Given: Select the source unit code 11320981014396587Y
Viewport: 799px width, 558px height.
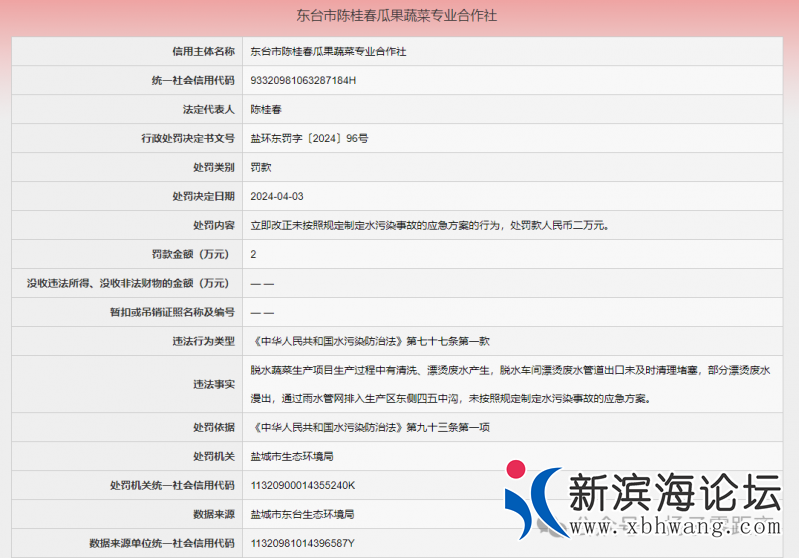Looking at the screenshot, I should [x=302, y=543].
